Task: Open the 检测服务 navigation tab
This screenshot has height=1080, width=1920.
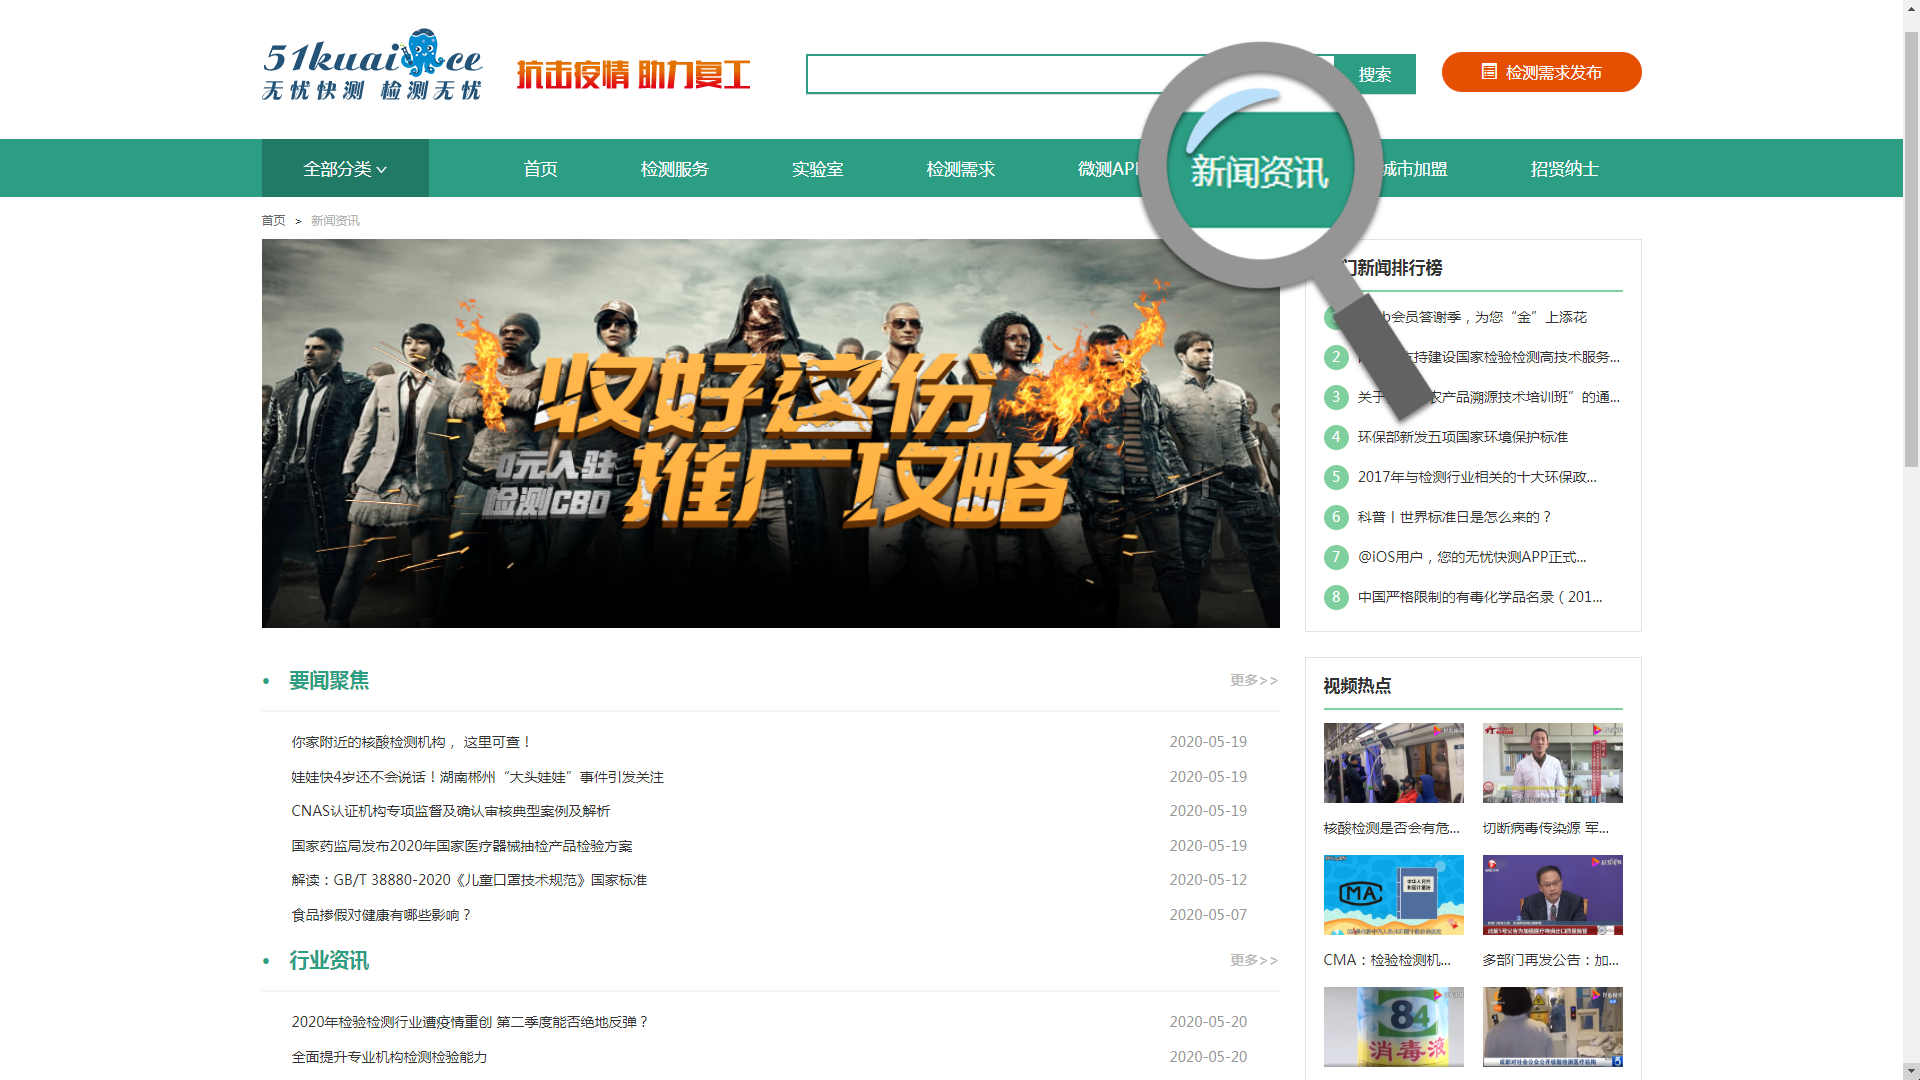Action: [675, 169]
